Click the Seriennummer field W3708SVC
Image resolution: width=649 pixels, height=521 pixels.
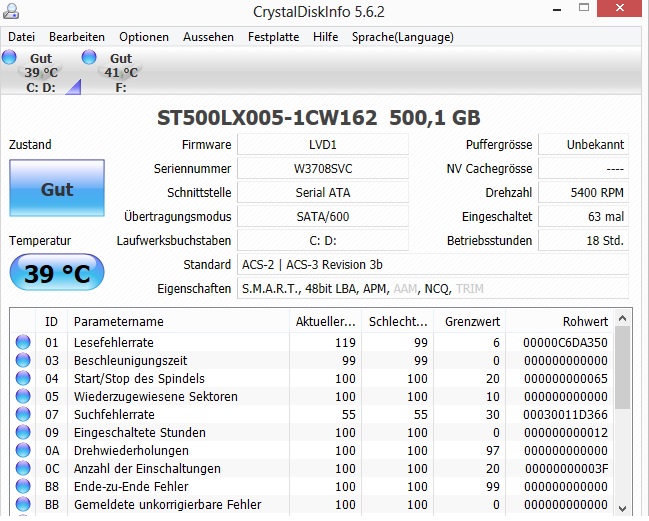coord(323,168)
